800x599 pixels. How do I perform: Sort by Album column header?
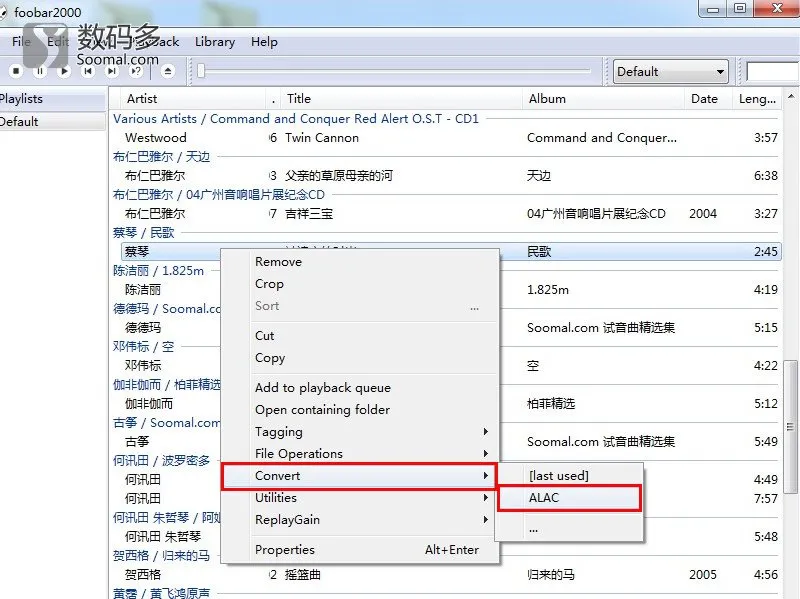coord(603,99)
